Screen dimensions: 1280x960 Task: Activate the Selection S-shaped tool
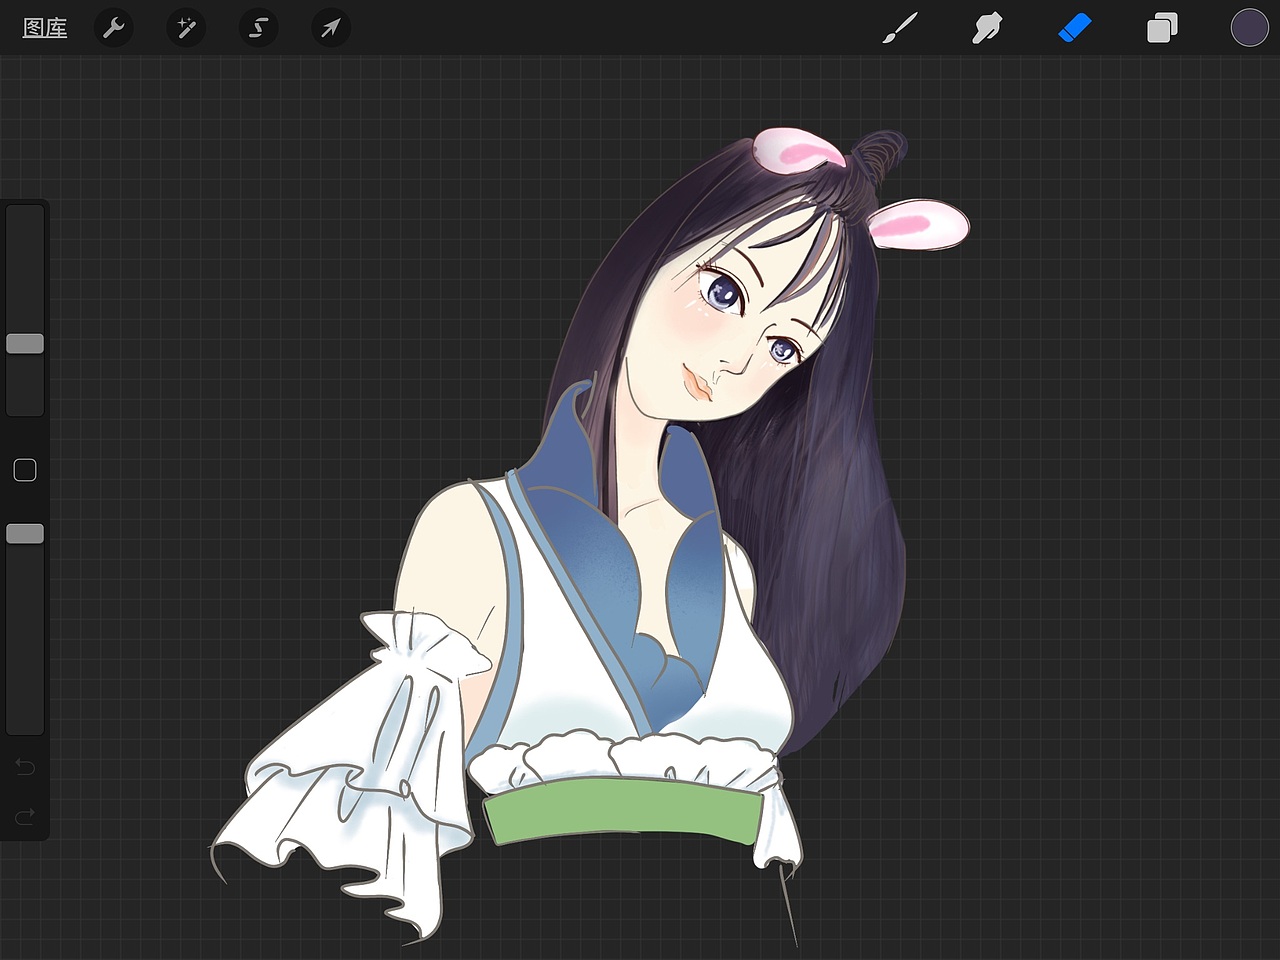(x=258, y=28)
